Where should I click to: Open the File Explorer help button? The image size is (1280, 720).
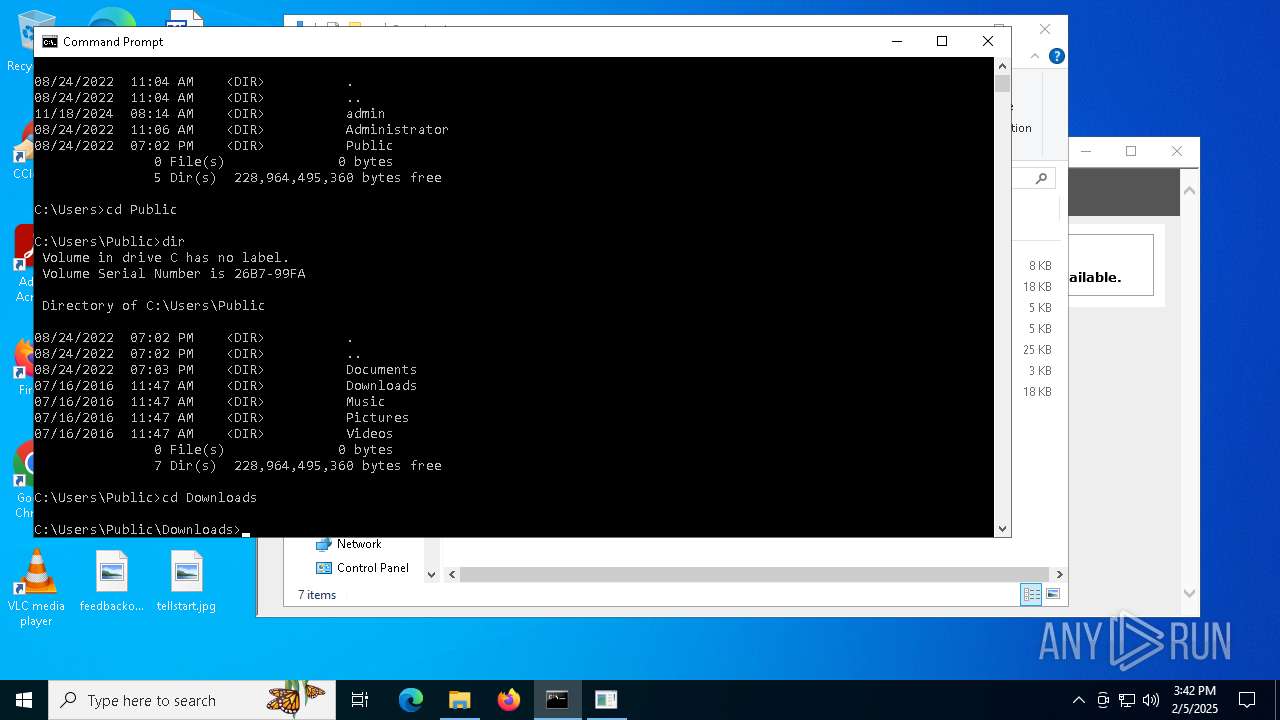(x=1057, y=56)
